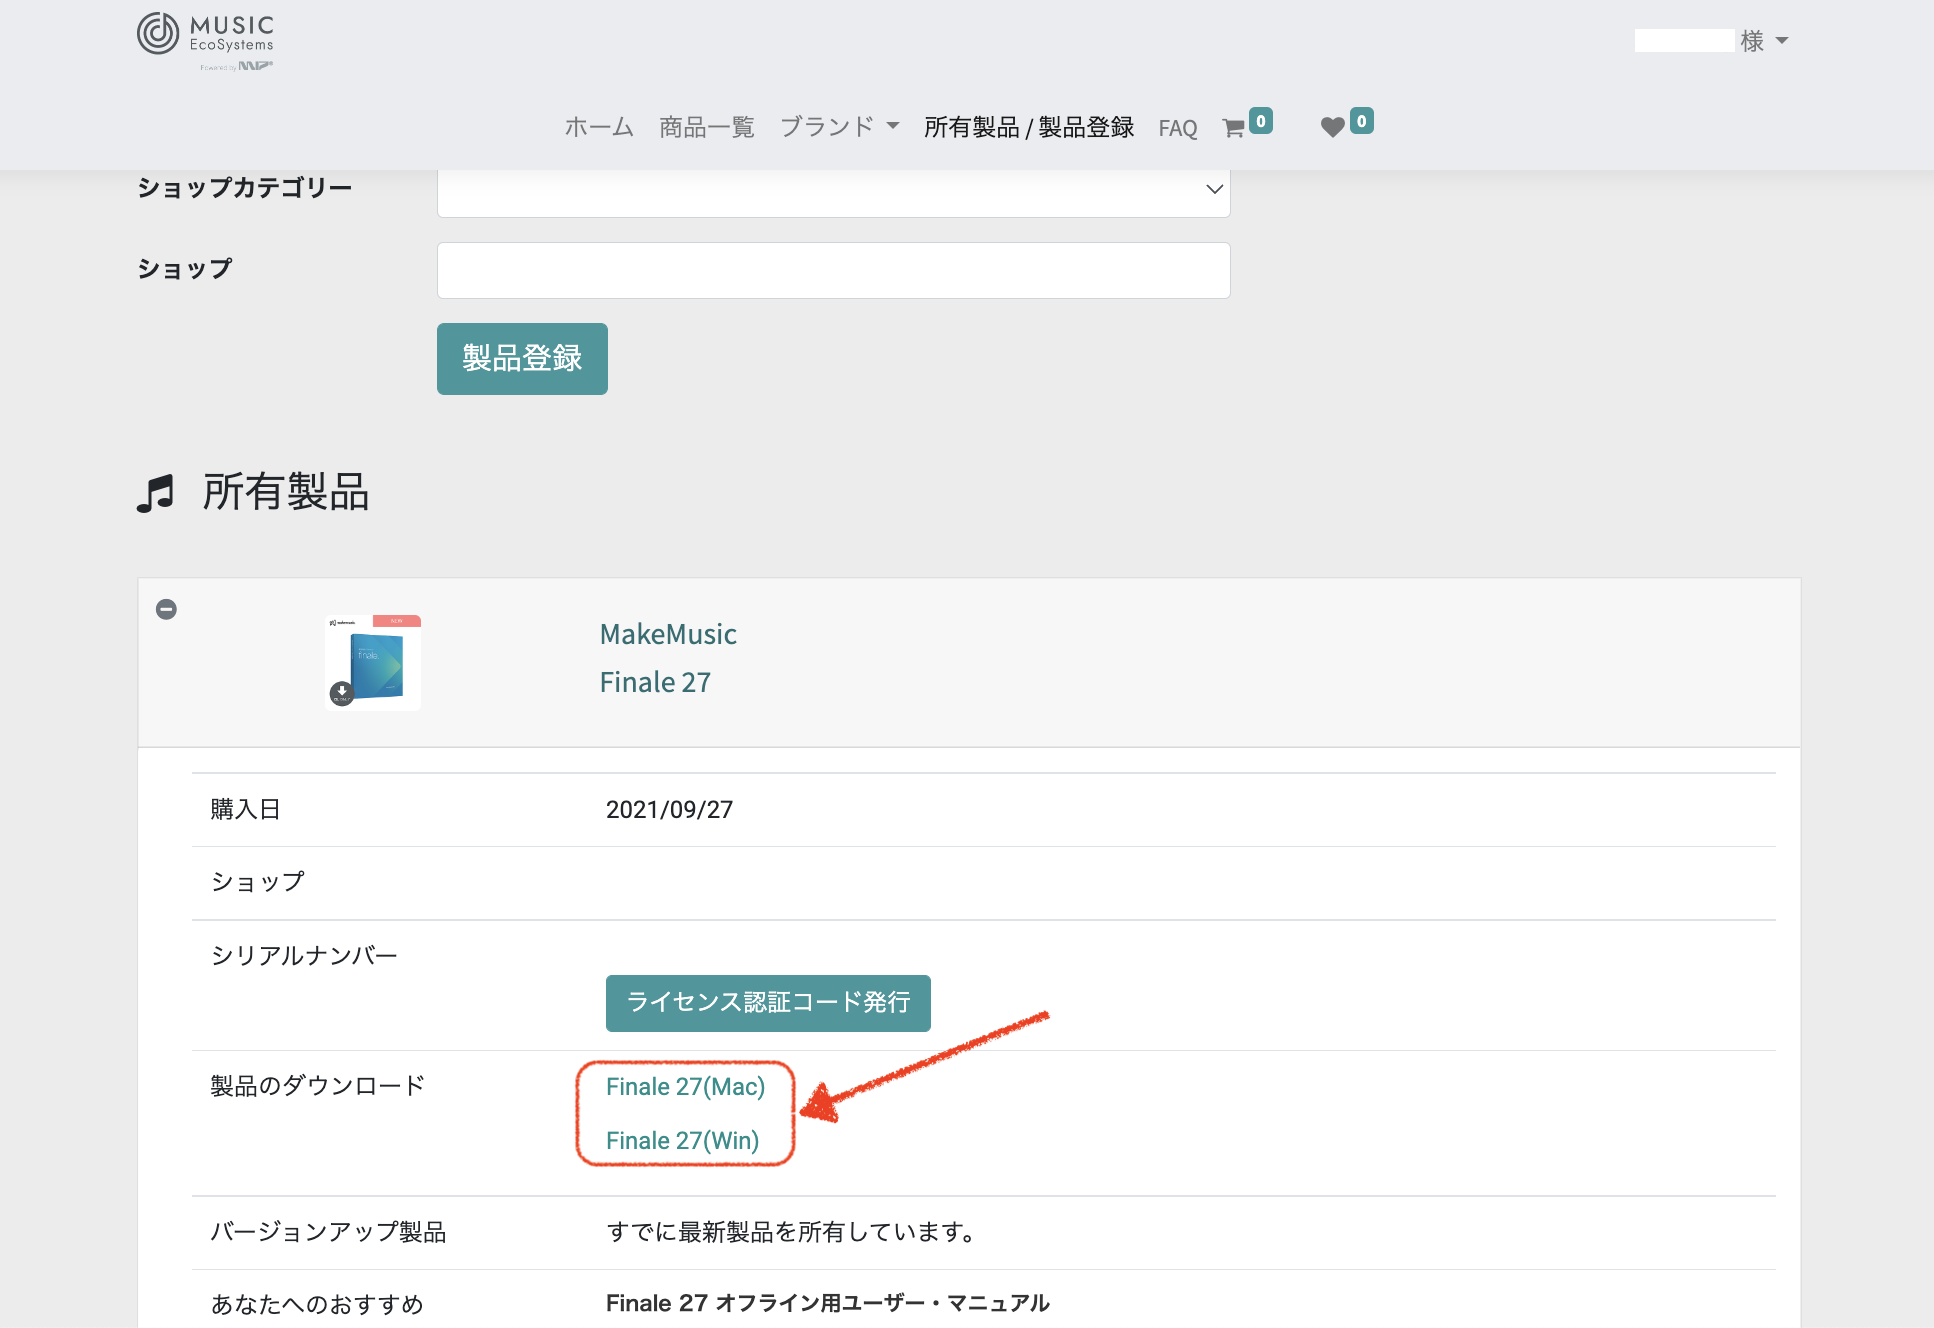Image resolution: width=1934 pixels, height=1328 pixels.
Task: Click the 製品登録 button
Action: (522, 359)
